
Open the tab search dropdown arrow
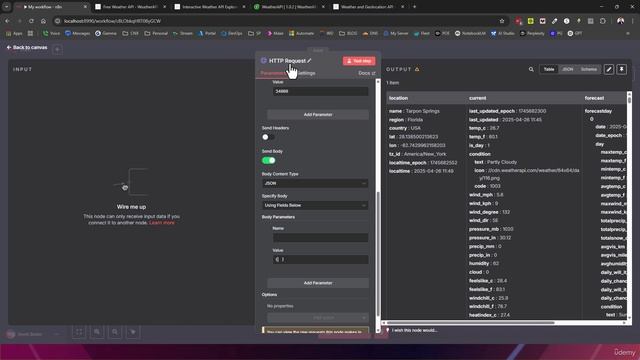[6, 7]
